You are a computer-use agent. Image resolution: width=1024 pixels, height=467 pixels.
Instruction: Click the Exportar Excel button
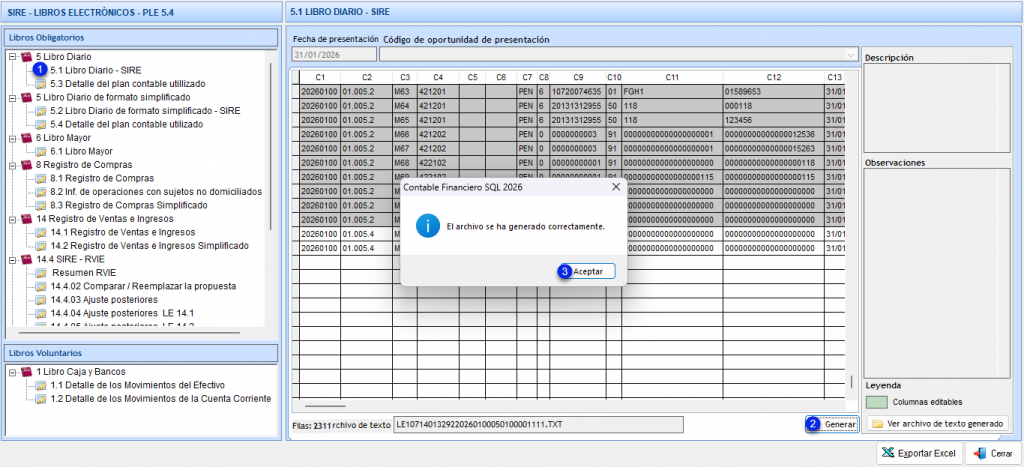point(918,453)
